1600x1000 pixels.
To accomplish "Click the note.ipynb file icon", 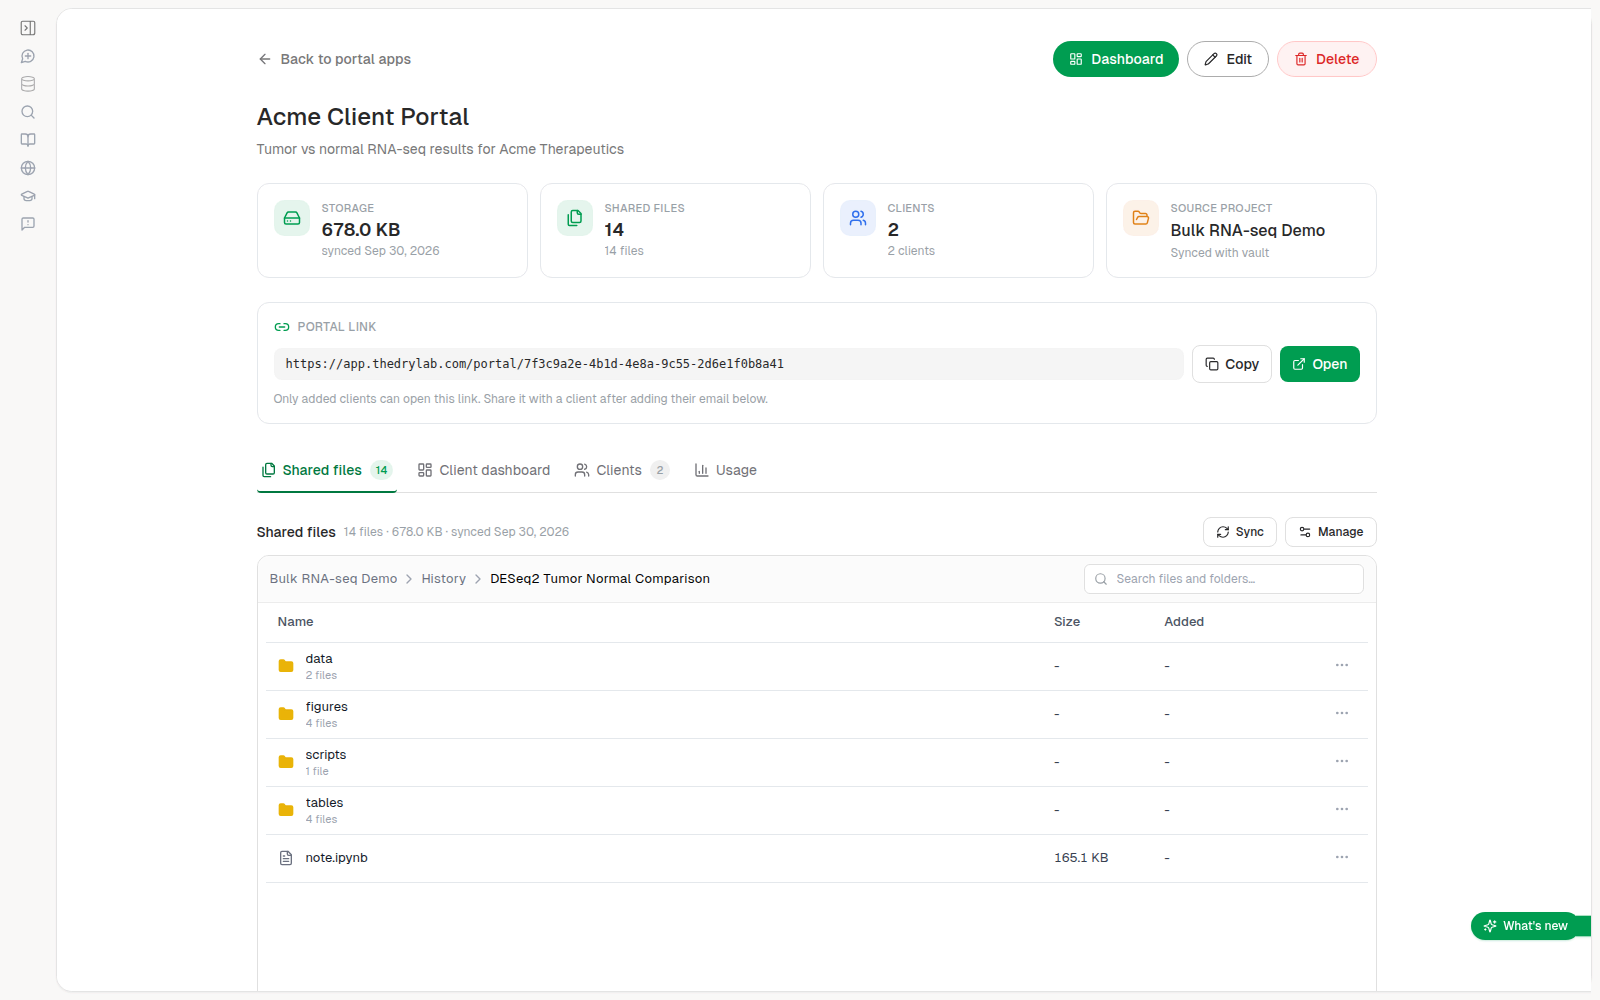I will point(286,858).
